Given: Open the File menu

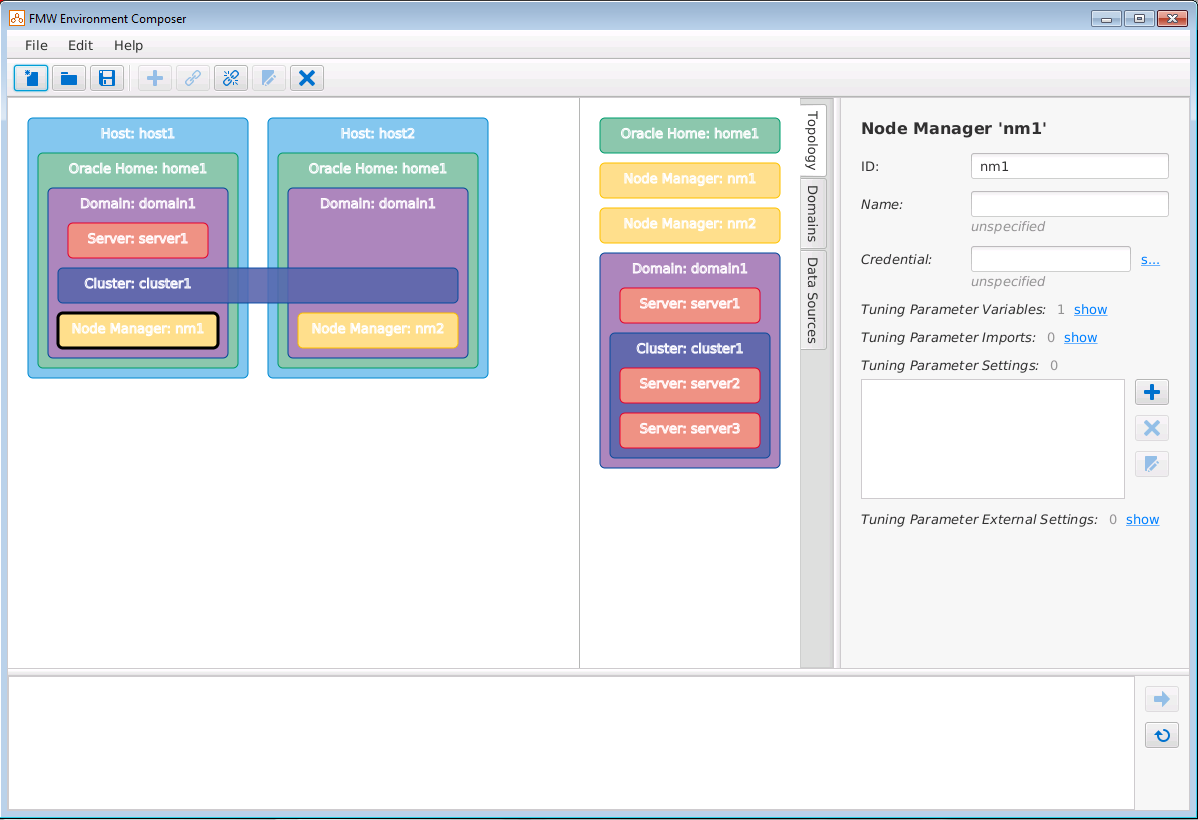Looking at the screenshot, I should (x=36, y=45).
